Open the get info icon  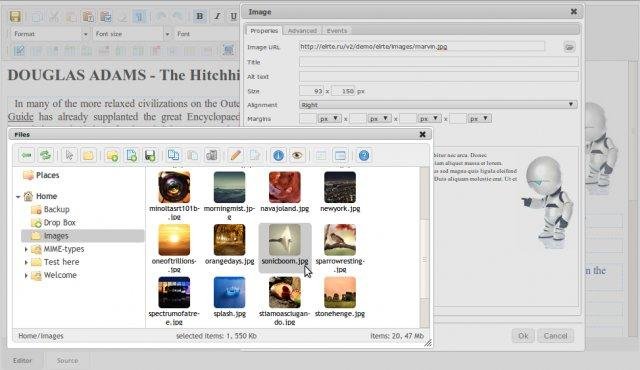pos(278,155)
